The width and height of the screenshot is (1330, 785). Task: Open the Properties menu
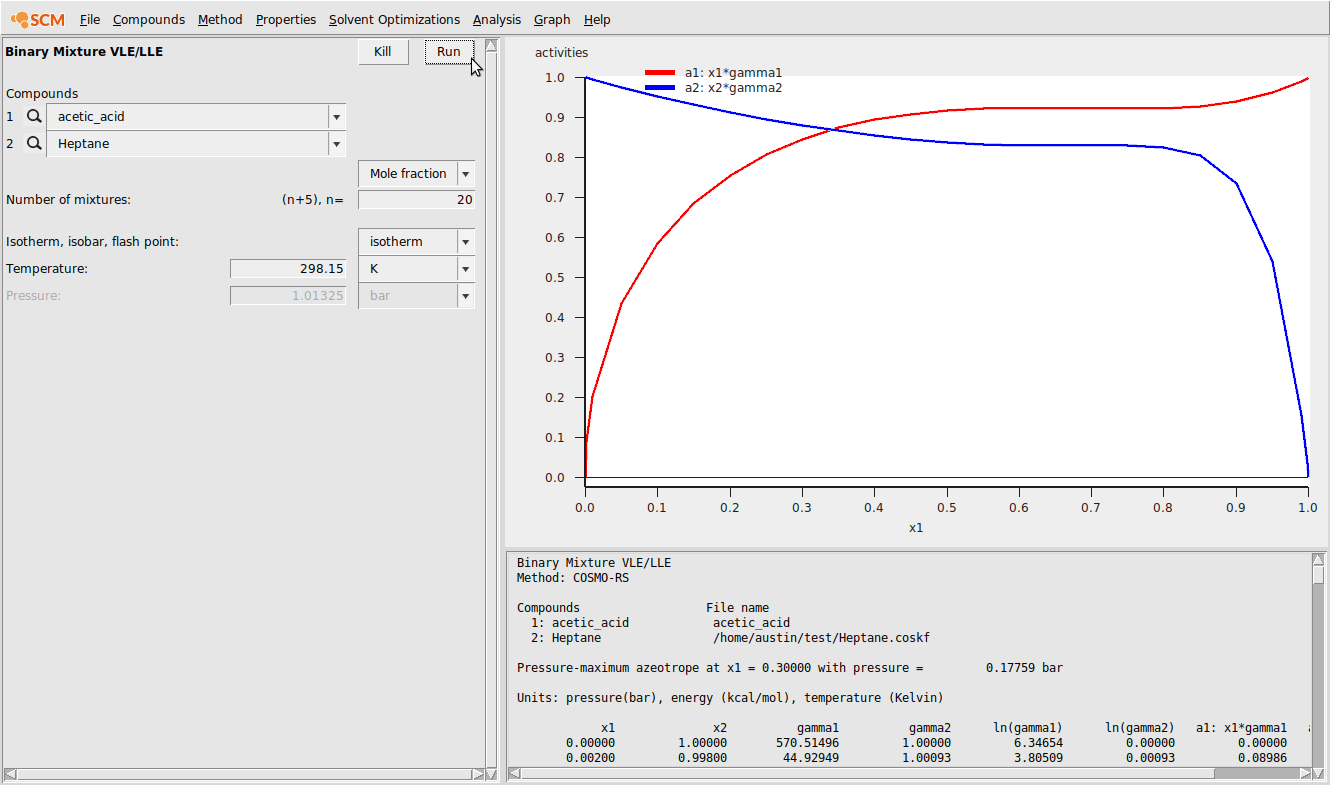coord(286,19)
